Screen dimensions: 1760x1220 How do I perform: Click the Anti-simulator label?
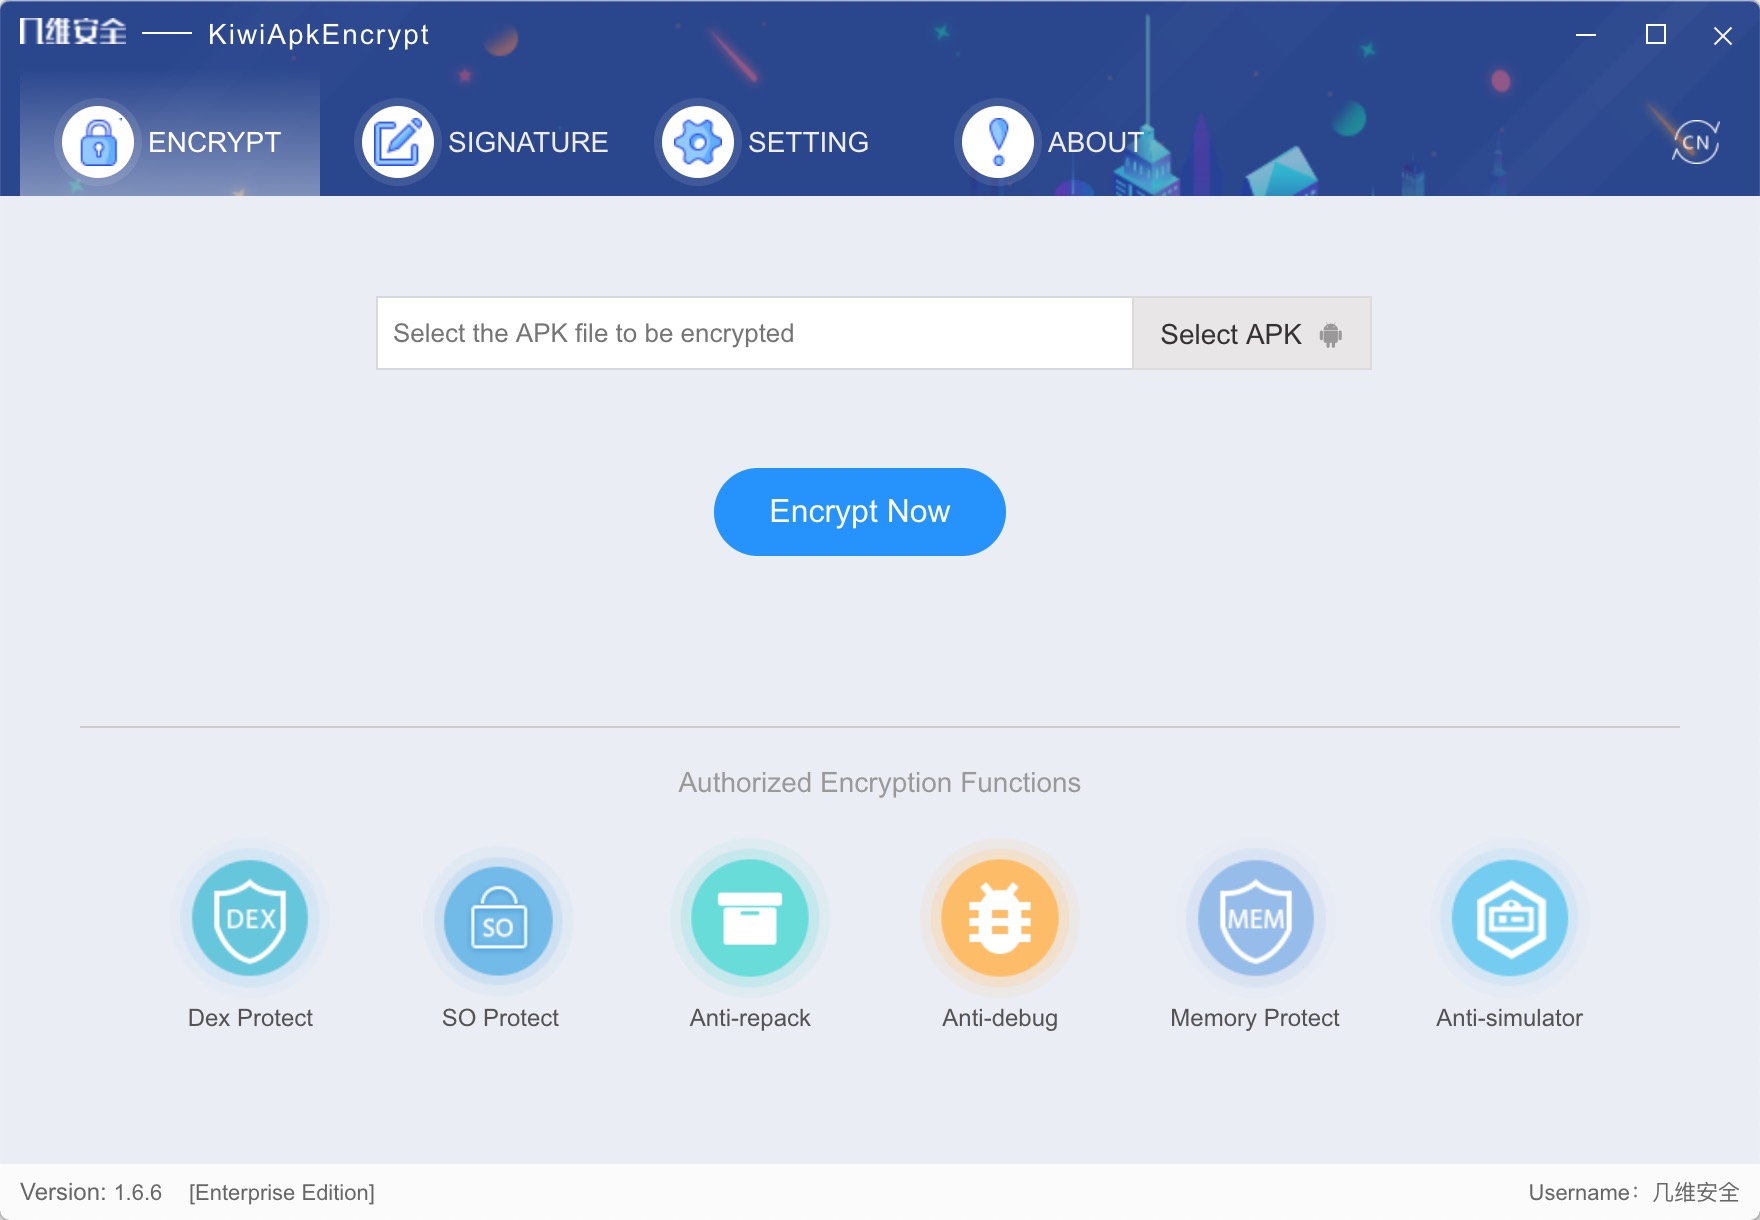pos(1510,1018)
